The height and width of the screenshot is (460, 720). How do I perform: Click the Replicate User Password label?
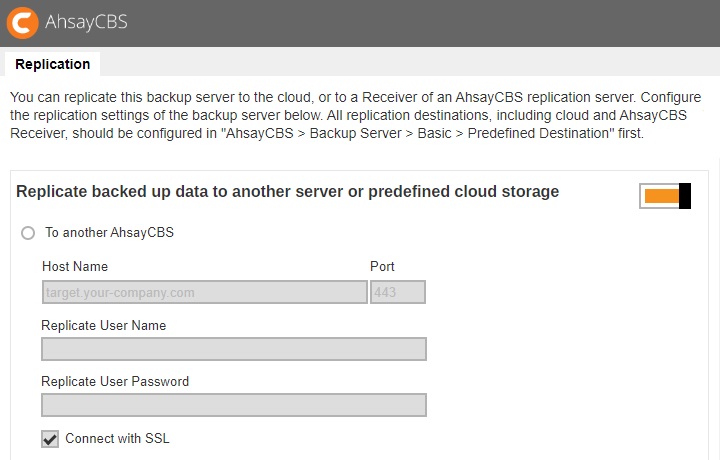(115, 381)
